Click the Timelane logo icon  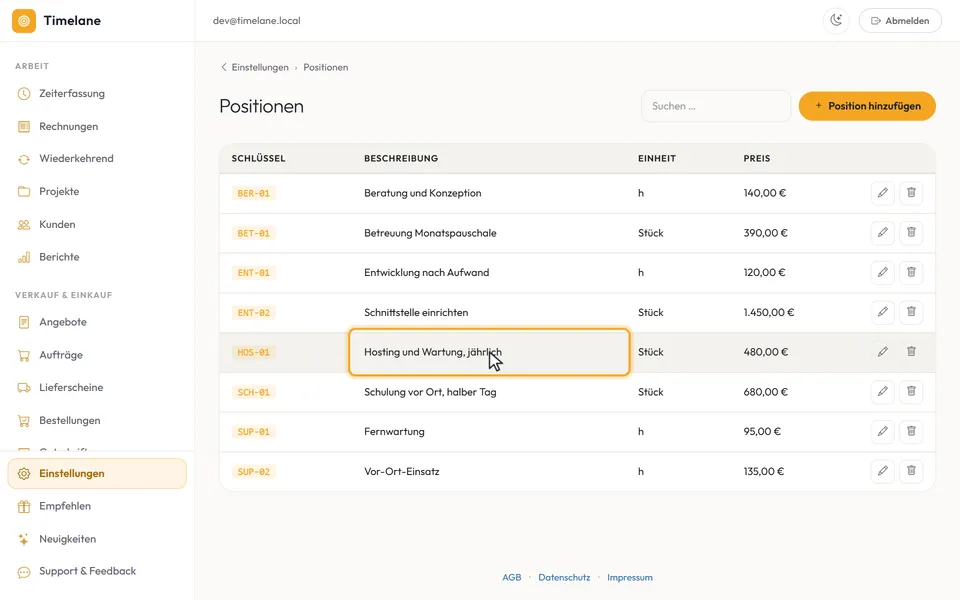pyautogui.click(x=24, y=21)
